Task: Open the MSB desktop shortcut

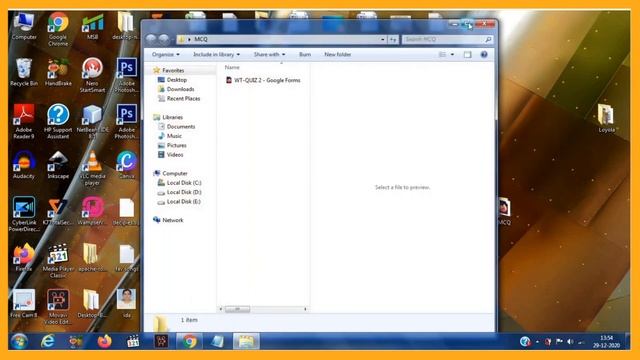Action: 93,26
